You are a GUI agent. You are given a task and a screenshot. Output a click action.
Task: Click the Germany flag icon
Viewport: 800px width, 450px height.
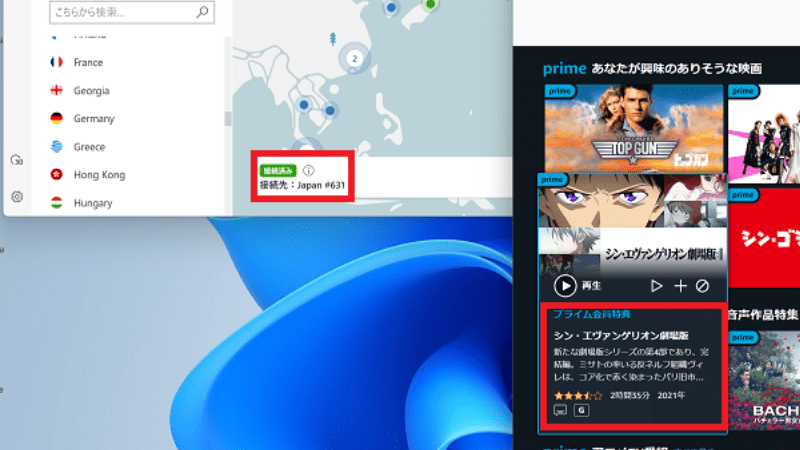[57, 118]
